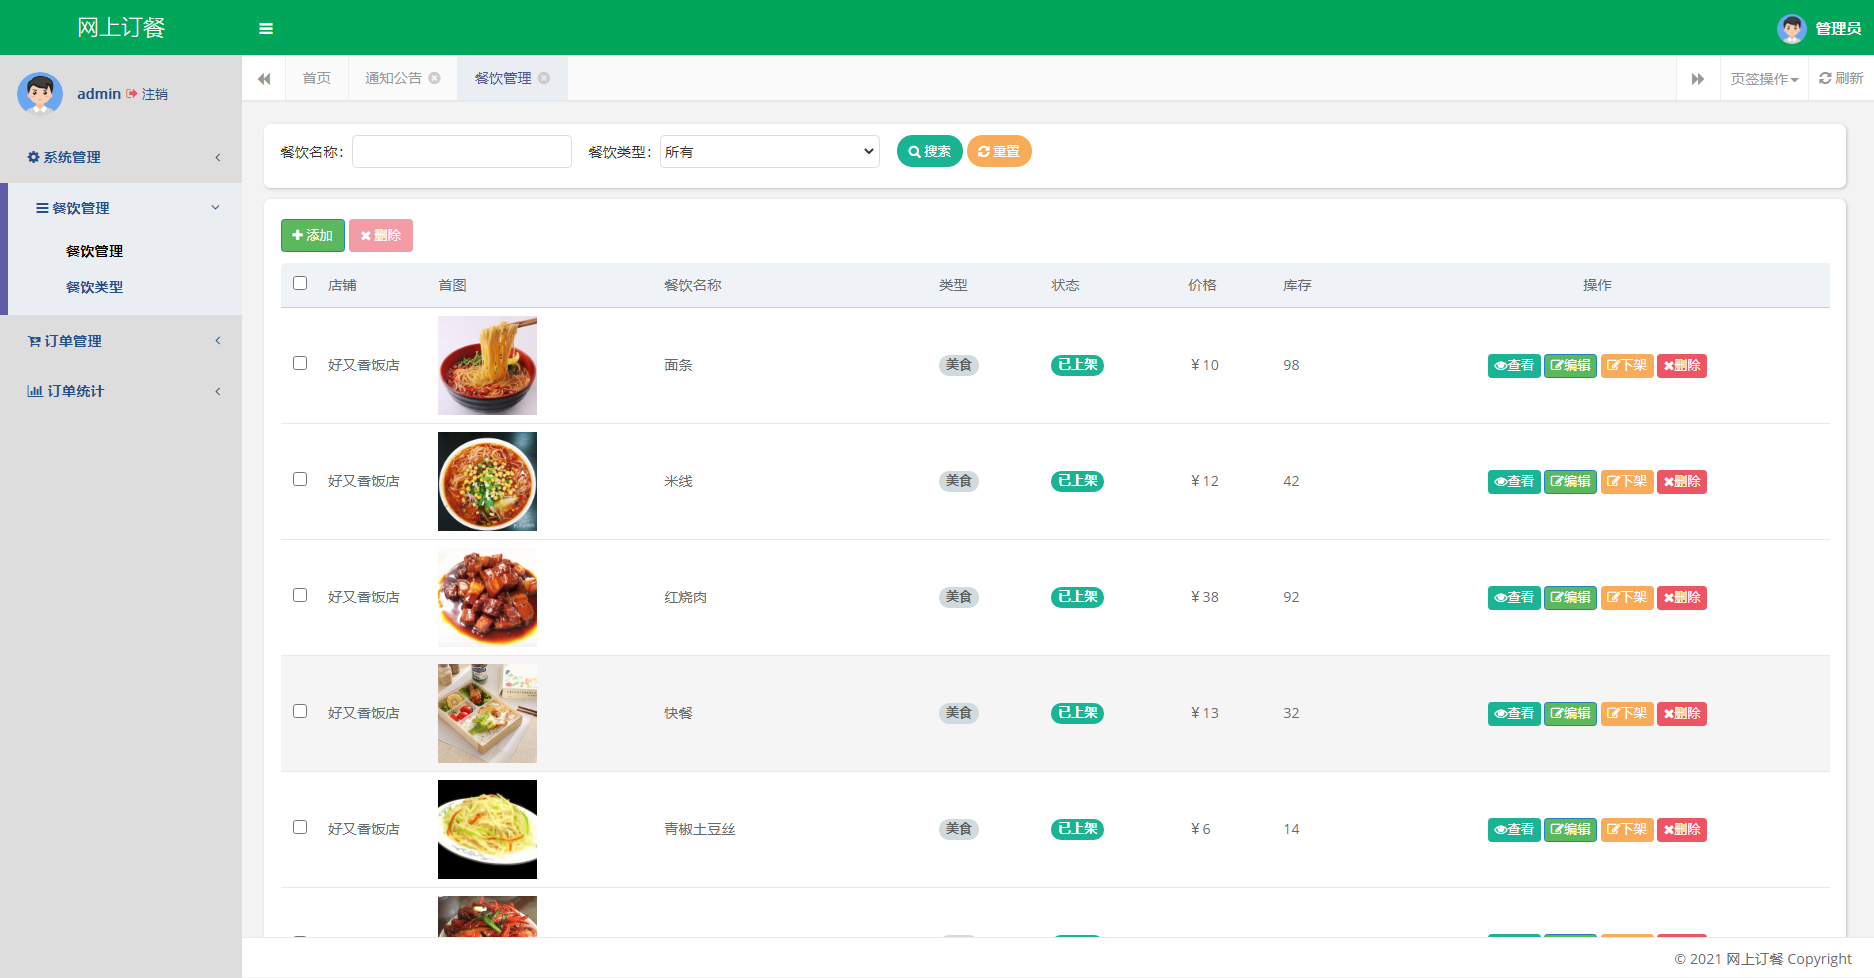Click the hamburger menu icon in top bar
The height and width of the screenshot is (978, 1874).
click(265, 28)
